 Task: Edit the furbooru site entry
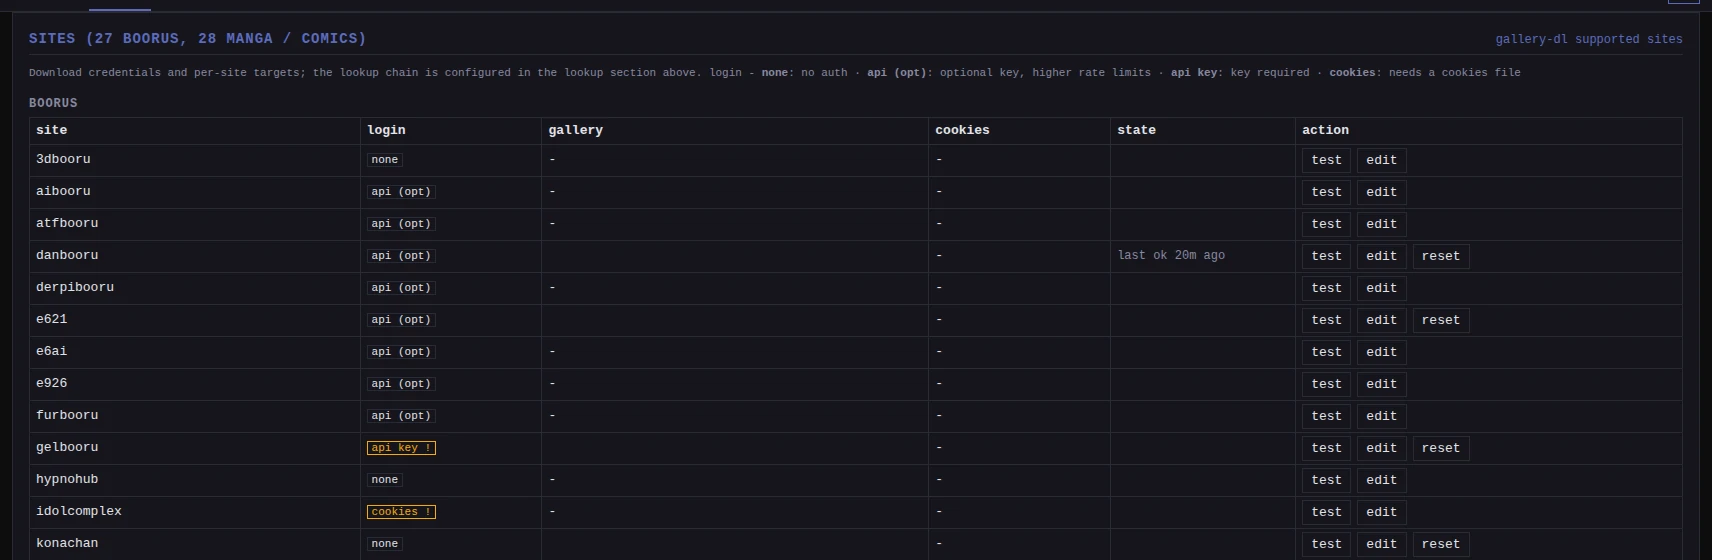click(1381, 416)
